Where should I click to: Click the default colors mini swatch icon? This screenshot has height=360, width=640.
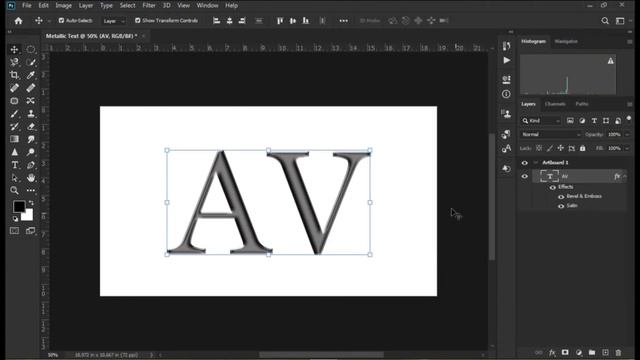(x=15, y=219)
